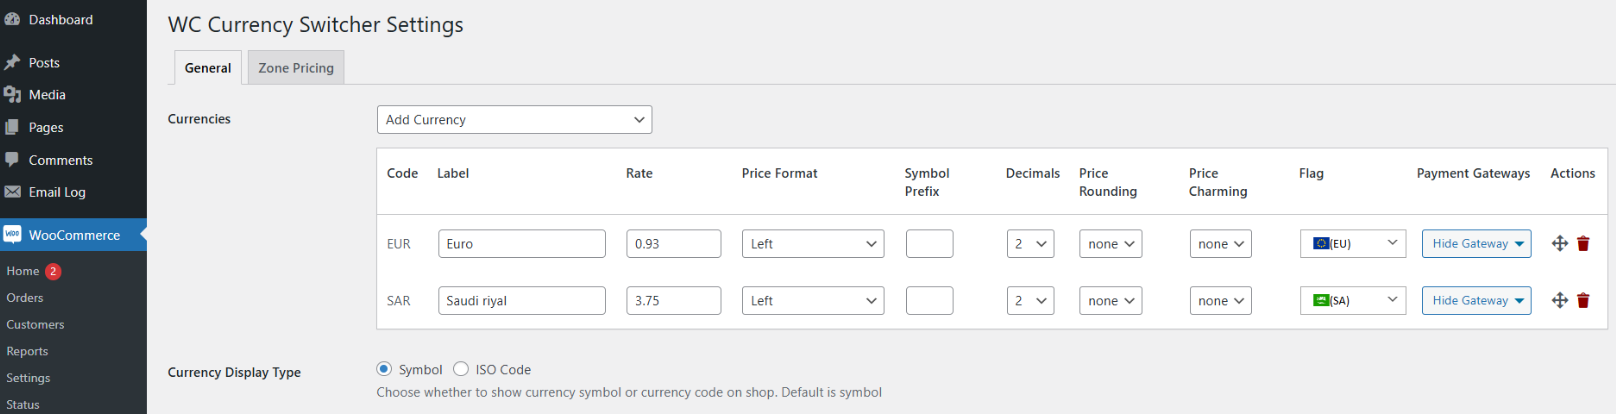Image resolution: width=1616 pixels, height=414 pixels.
Task: Switch to the Zone Pricing tab
Action: click(x=296, y=68)
